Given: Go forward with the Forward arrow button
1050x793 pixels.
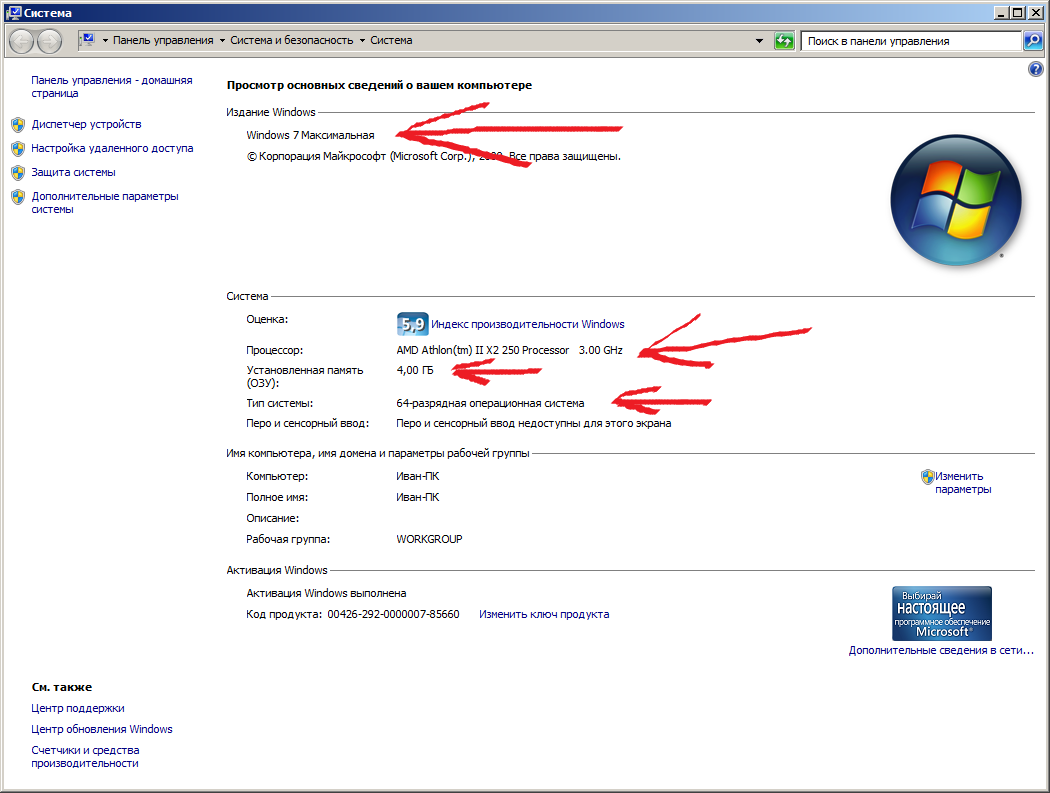Looking at the screenshot, I should (x=49, y=42).
